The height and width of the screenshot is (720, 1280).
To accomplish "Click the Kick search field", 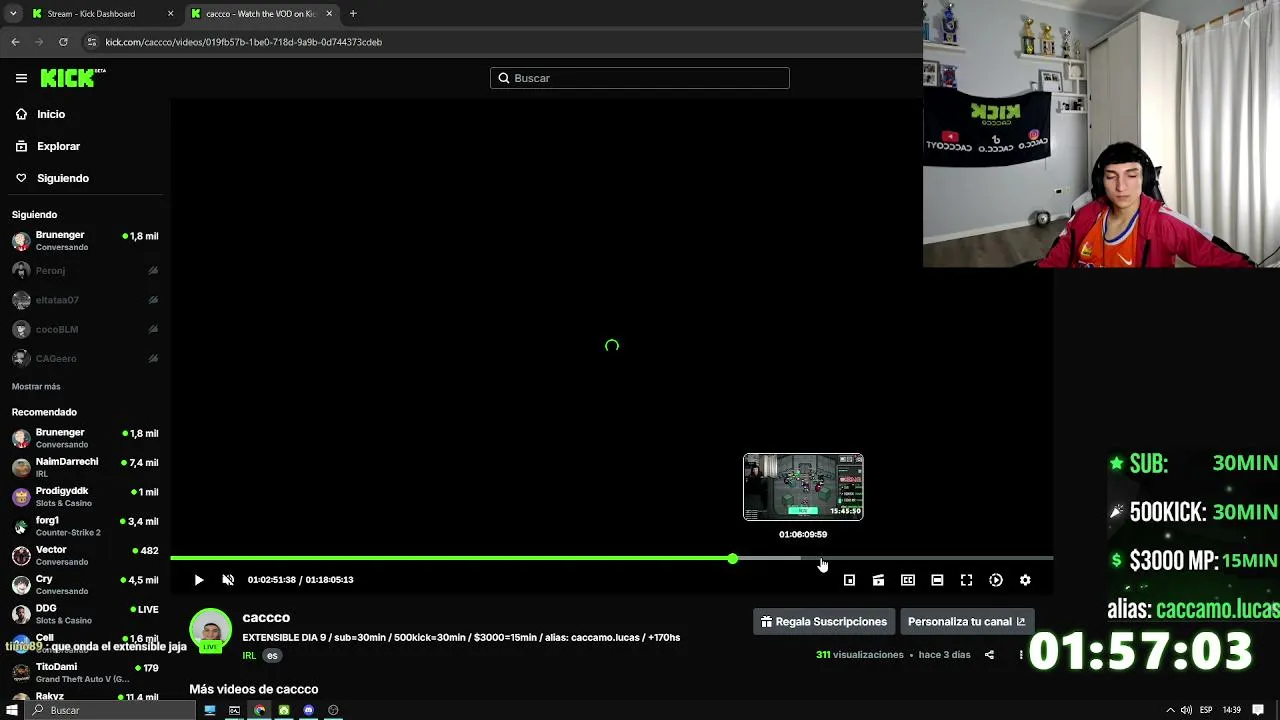I will (640, 78).
